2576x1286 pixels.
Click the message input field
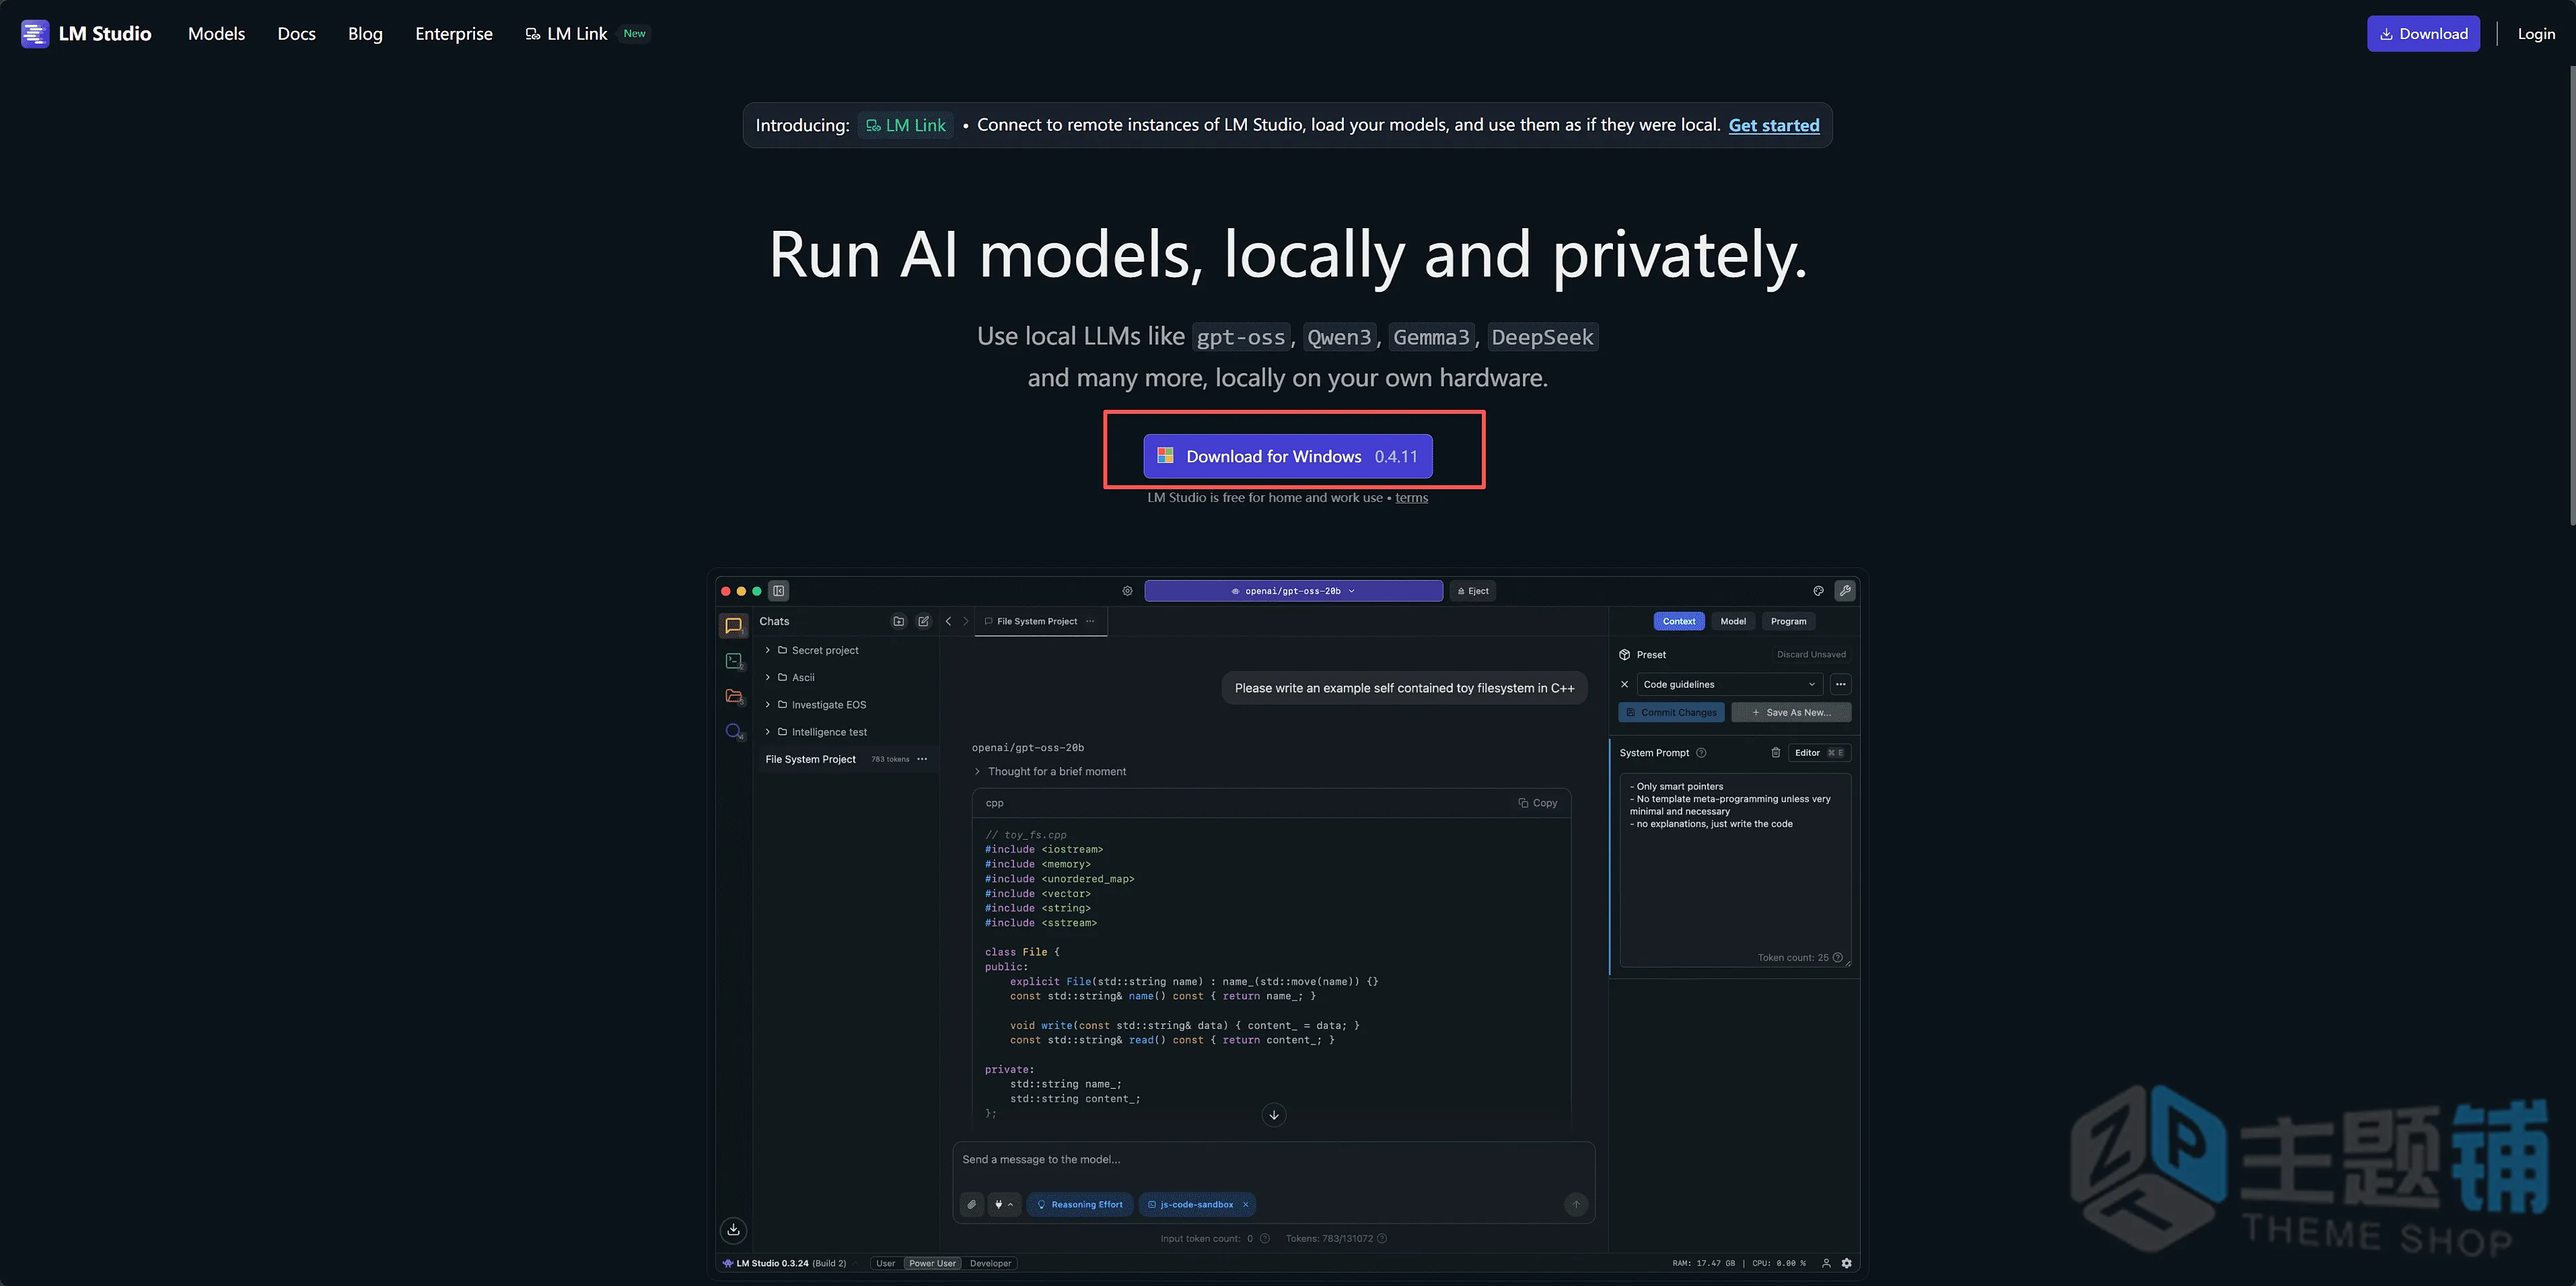click(x=1273, y=1160)
